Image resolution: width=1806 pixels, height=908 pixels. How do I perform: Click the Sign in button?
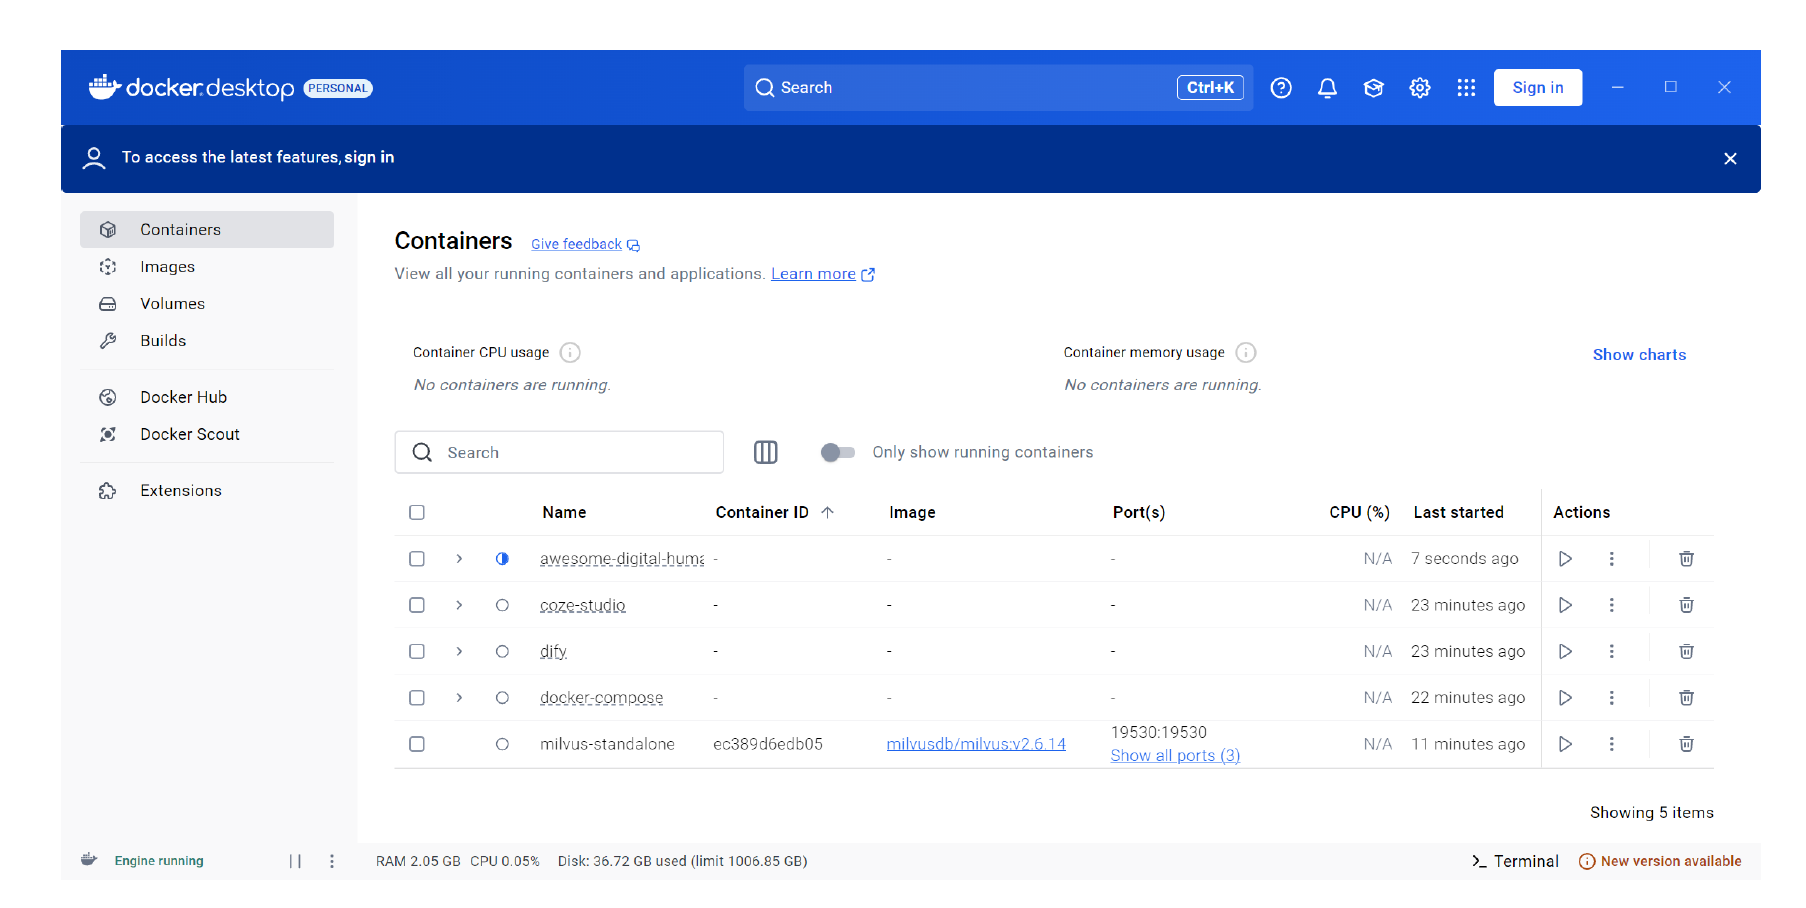coord(1538,88)
